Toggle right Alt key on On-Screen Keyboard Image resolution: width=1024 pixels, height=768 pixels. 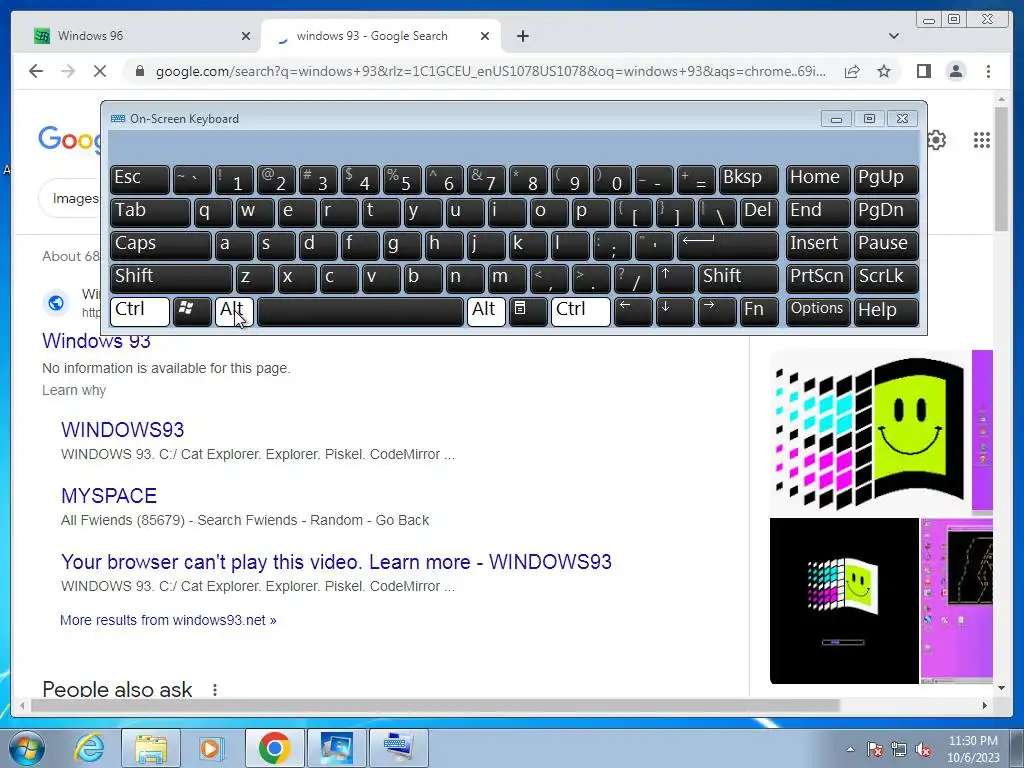486,311
